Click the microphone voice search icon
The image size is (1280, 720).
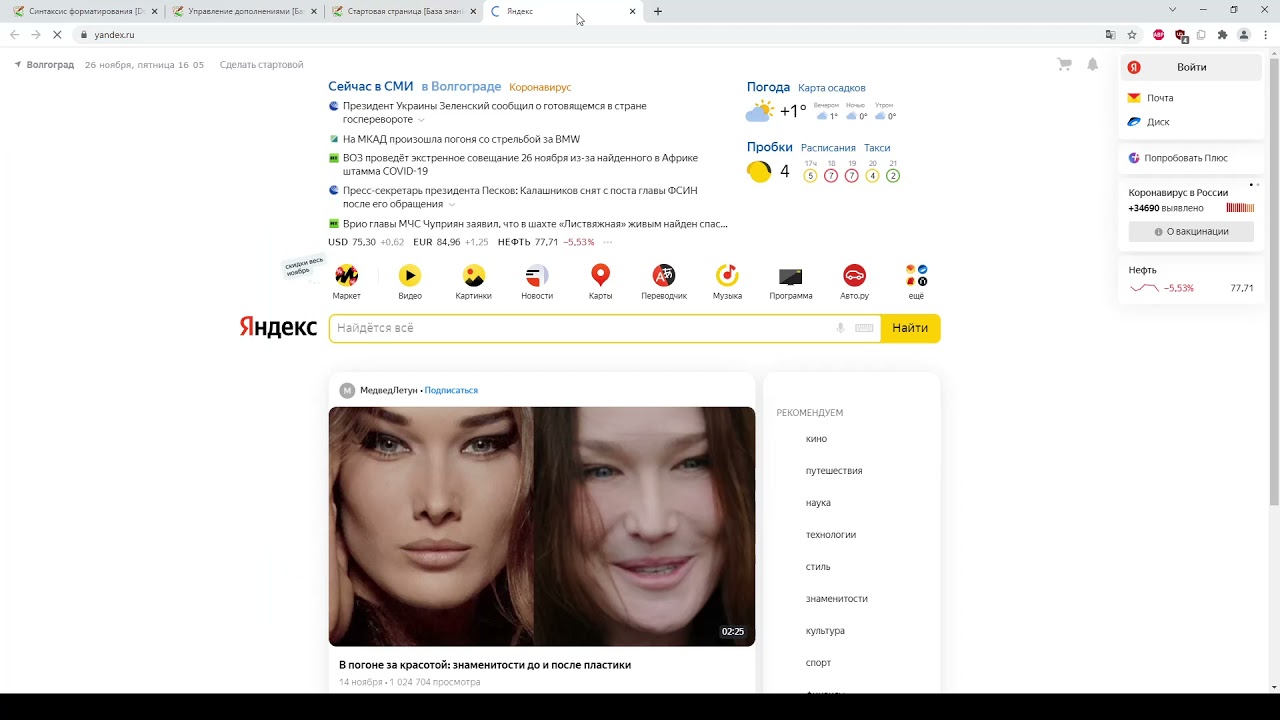(840, 328)
